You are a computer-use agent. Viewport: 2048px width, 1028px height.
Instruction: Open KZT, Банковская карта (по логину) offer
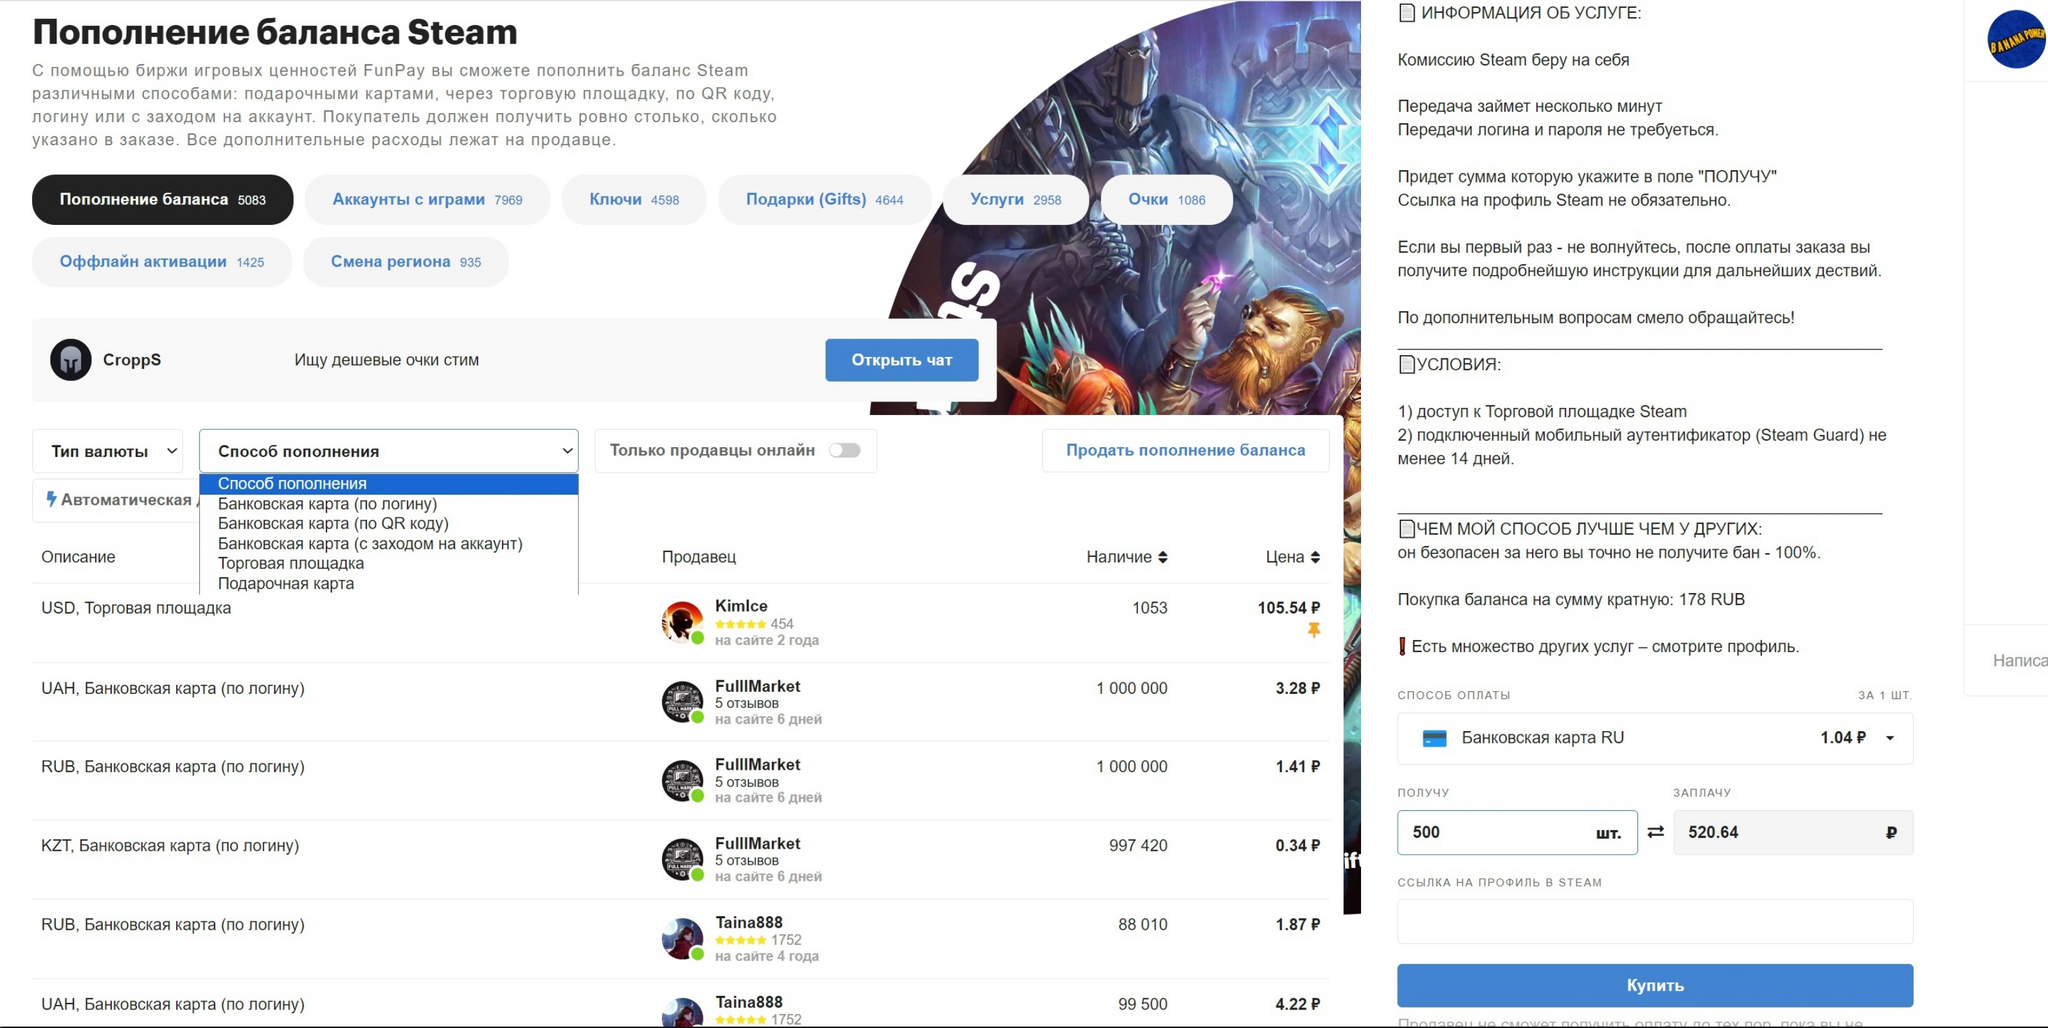[680, 859]
